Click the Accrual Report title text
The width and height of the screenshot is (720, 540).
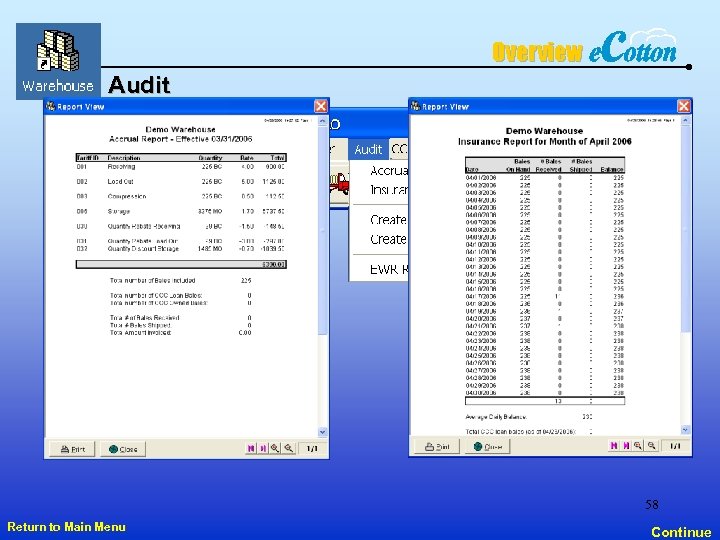[180, 139]
